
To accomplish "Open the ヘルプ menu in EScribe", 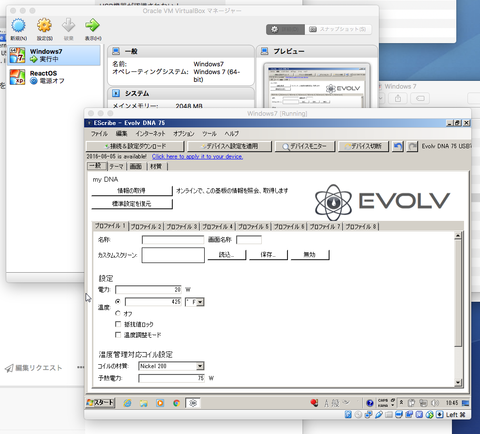I will (232, 134).
